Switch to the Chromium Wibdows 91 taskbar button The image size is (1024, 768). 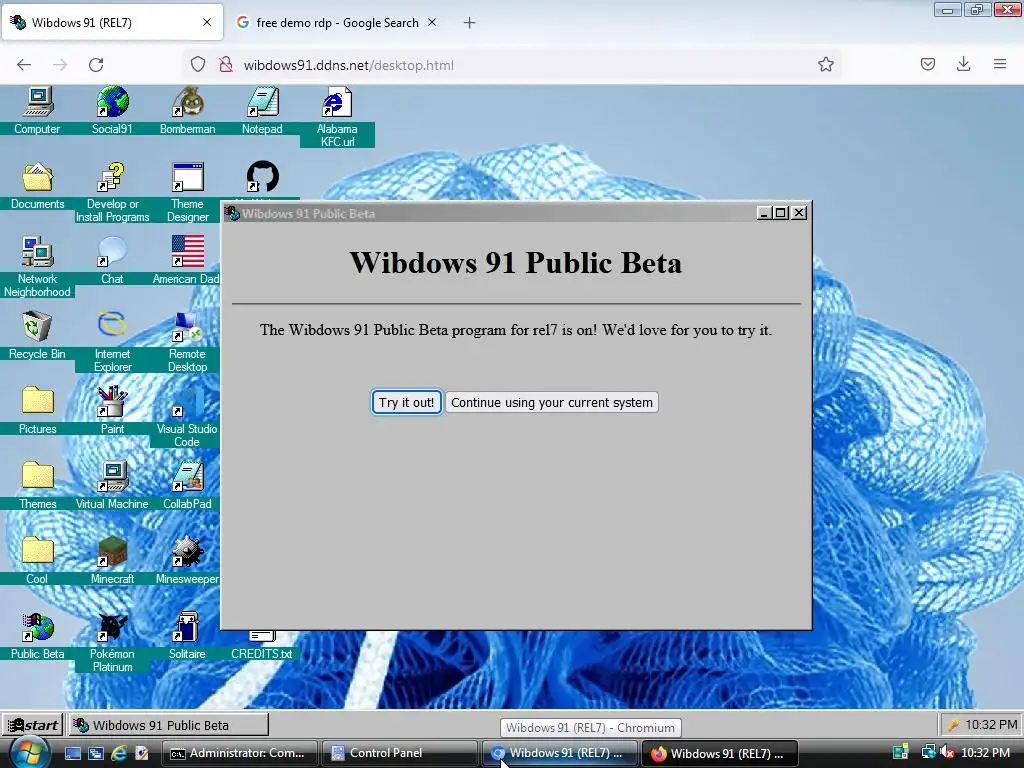click(560, 753)
